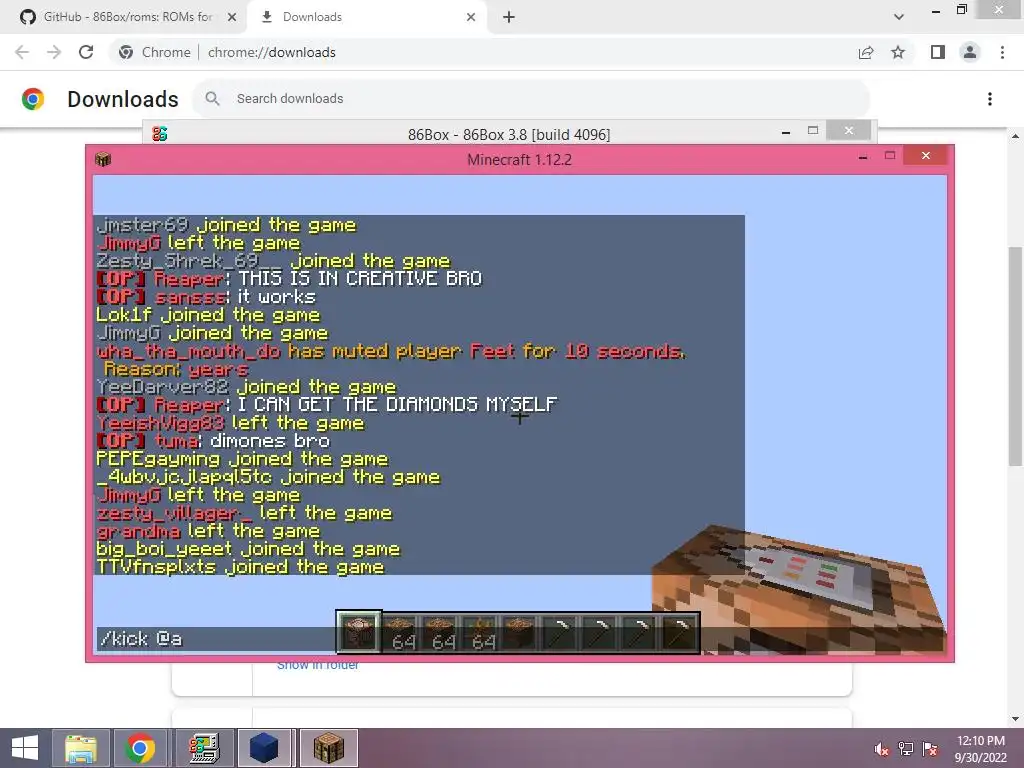The height and width of the screenshot is (768, 1024).
Task: Click the network tray icon
Action: pyautogui.click(x=906, y=749)
